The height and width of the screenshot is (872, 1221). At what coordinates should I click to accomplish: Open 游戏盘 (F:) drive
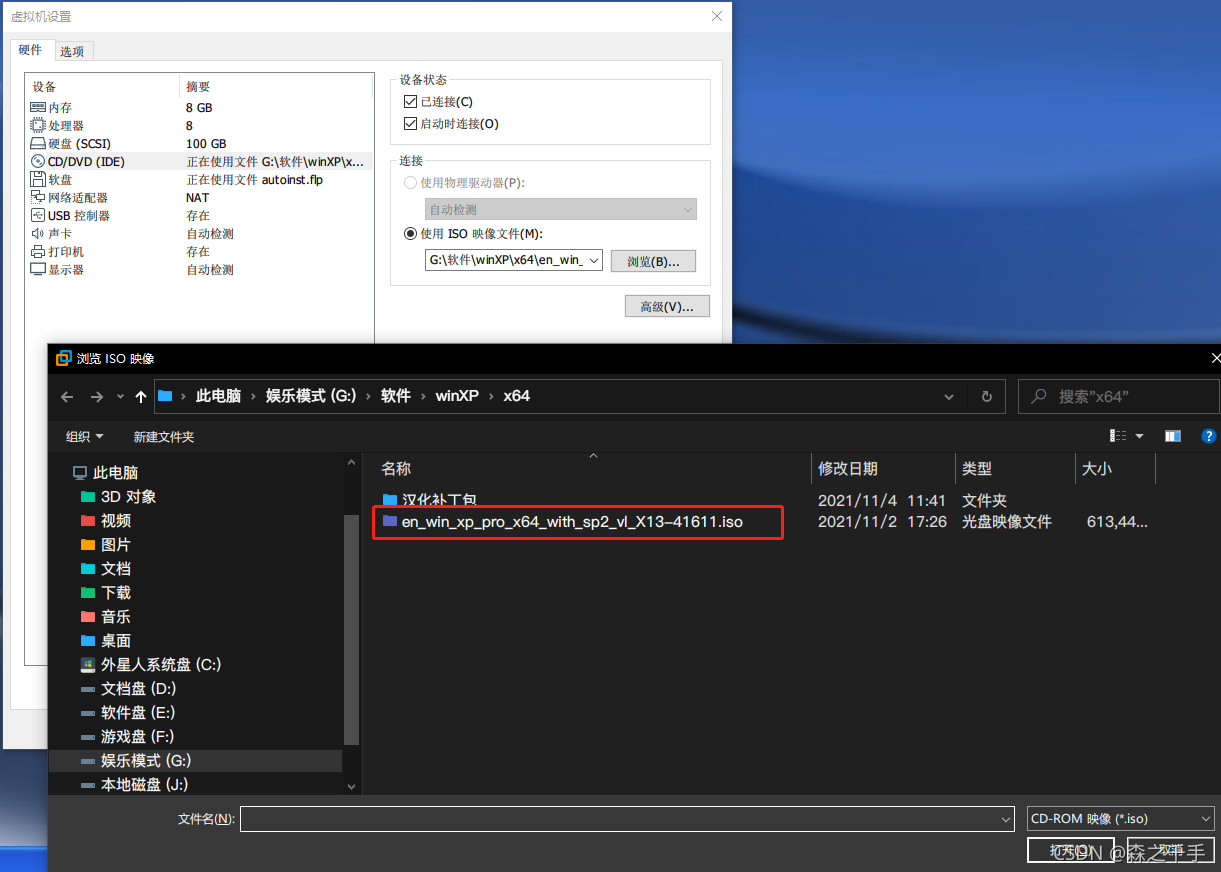click(x=127, y=737)
